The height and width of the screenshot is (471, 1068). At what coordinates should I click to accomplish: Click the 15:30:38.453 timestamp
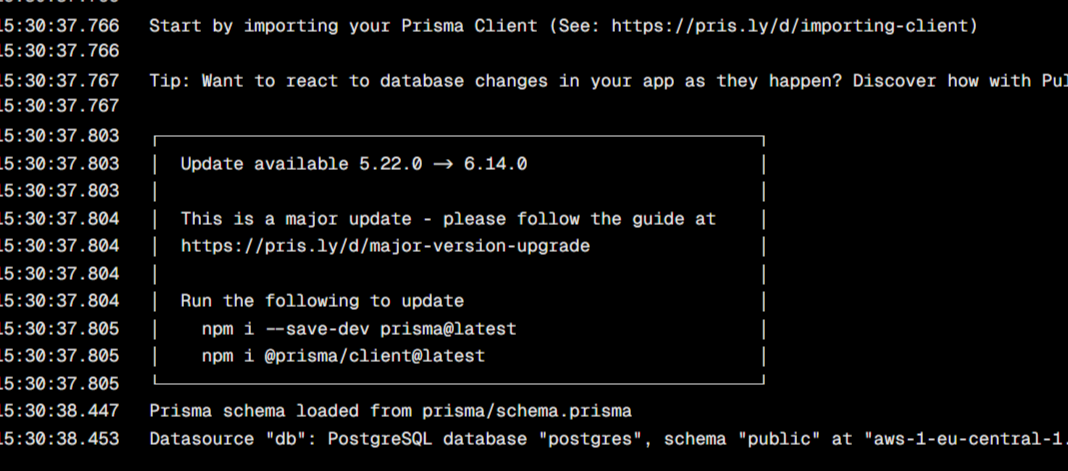pyautogui.click(x=60, y=438)
